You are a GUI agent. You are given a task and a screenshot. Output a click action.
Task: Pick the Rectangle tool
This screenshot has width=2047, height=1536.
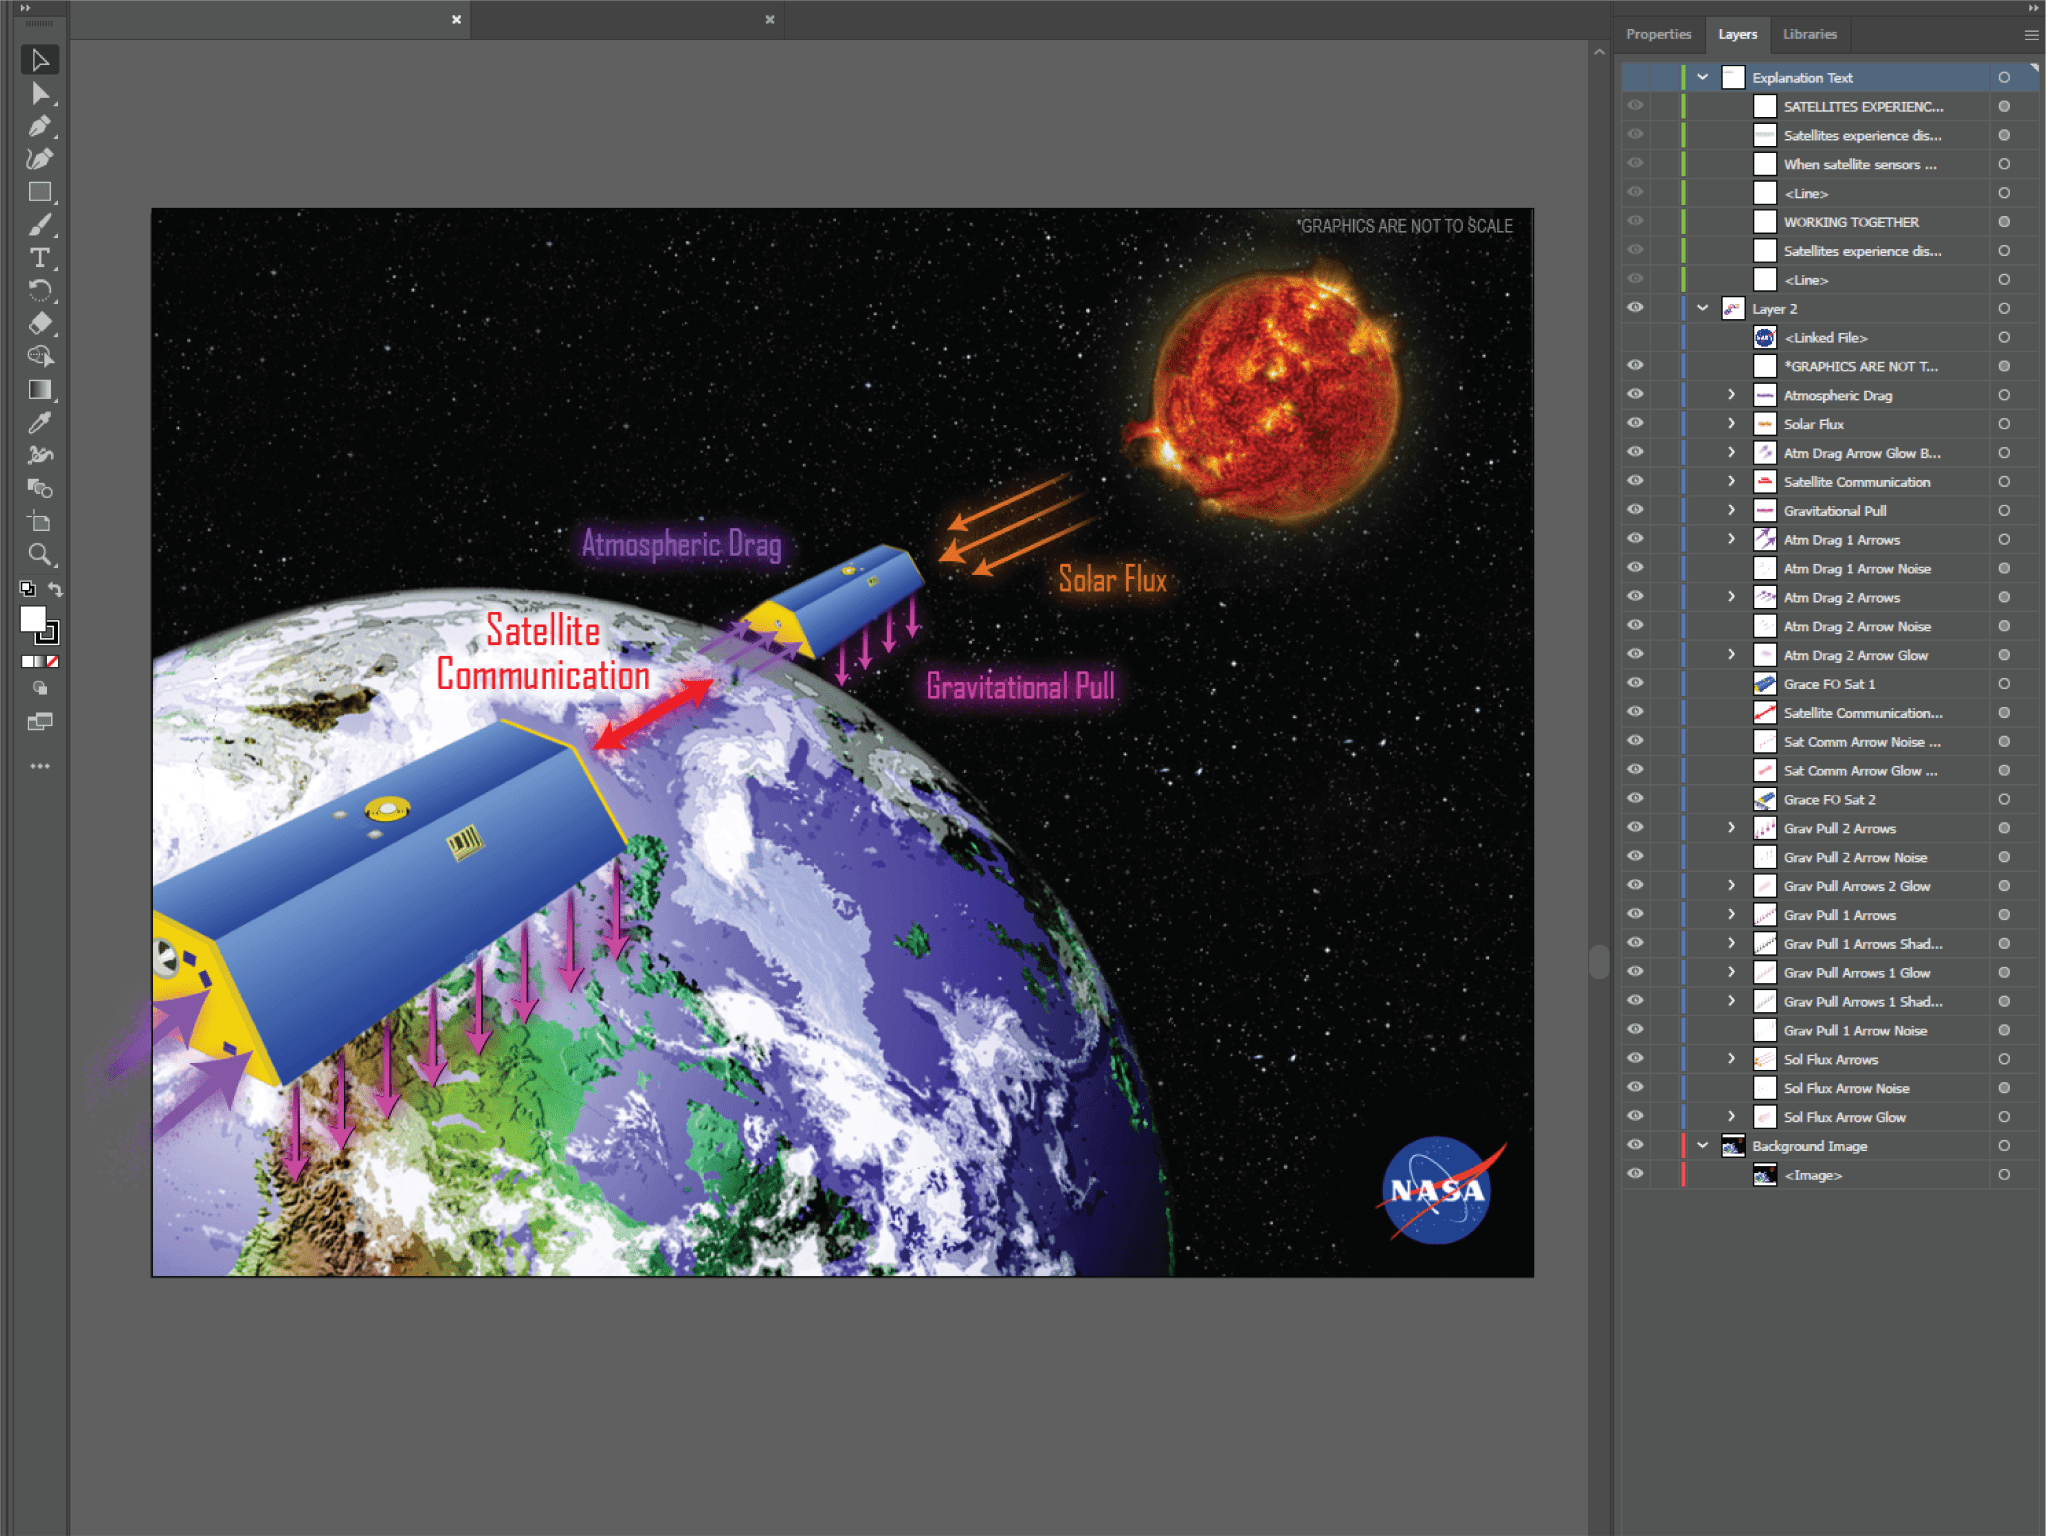tap(39, 192)
